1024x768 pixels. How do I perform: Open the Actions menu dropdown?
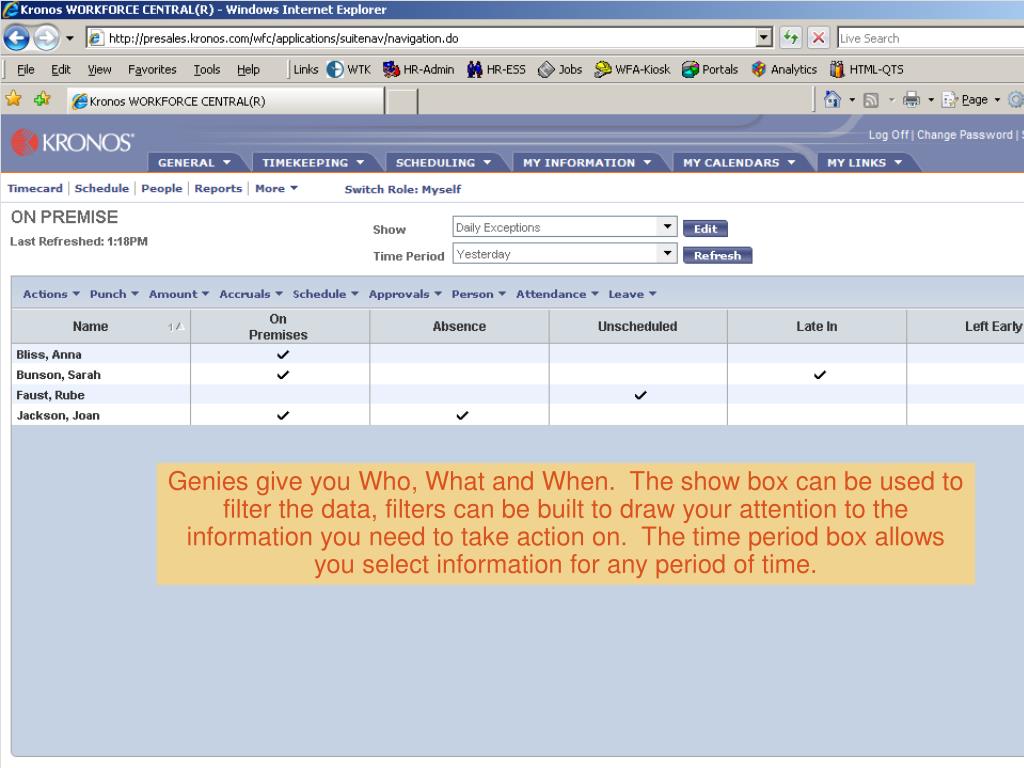51,294
